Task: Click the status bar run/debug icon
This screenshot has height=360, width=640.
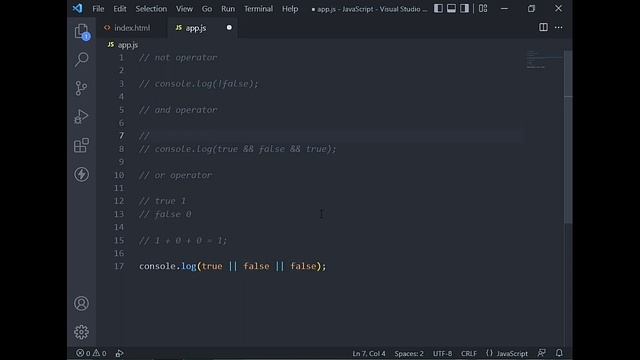Action: point(119,353)
